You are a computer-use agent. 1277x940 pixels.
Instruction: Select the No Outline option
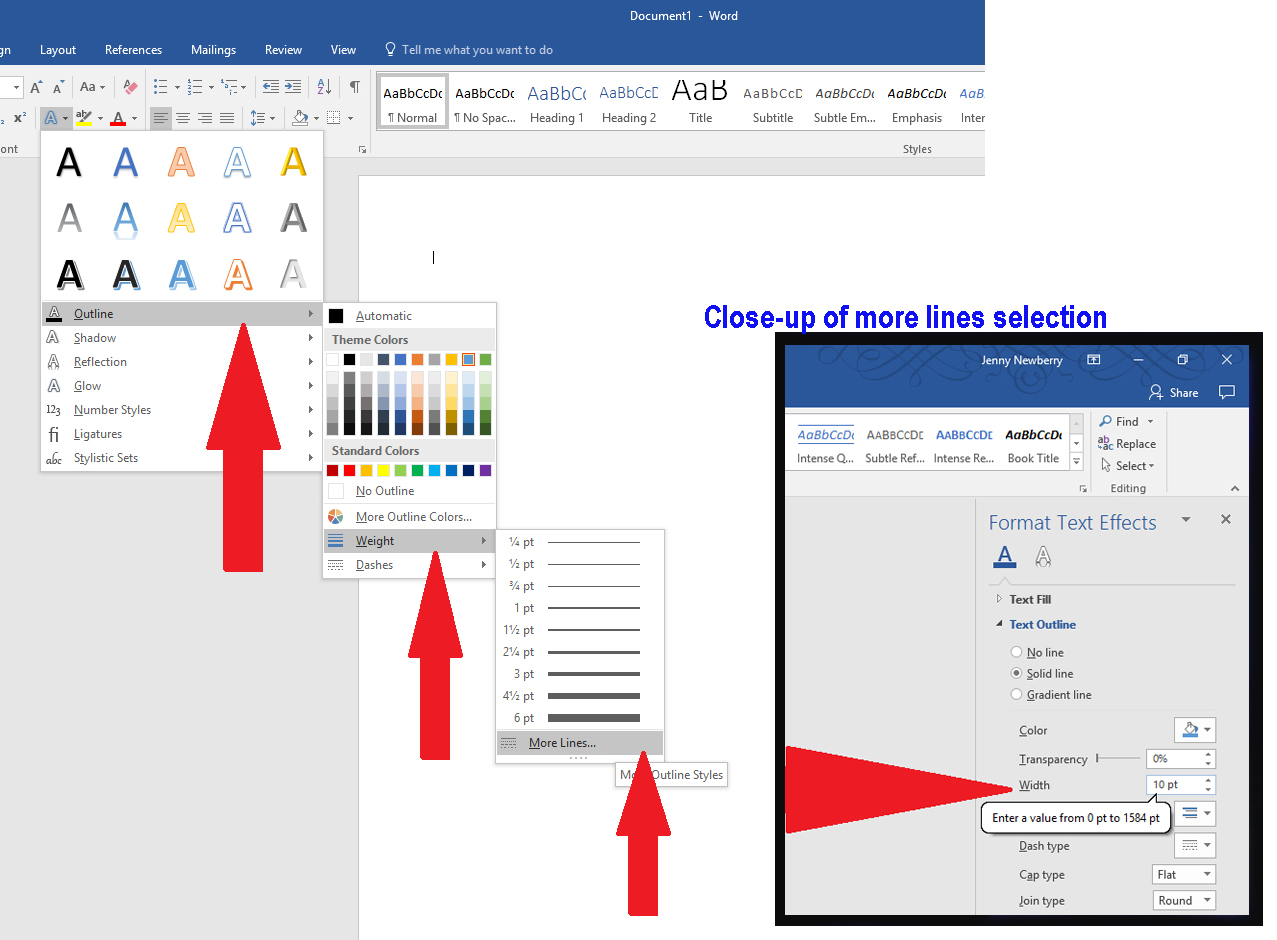click(x=409, y=491)
